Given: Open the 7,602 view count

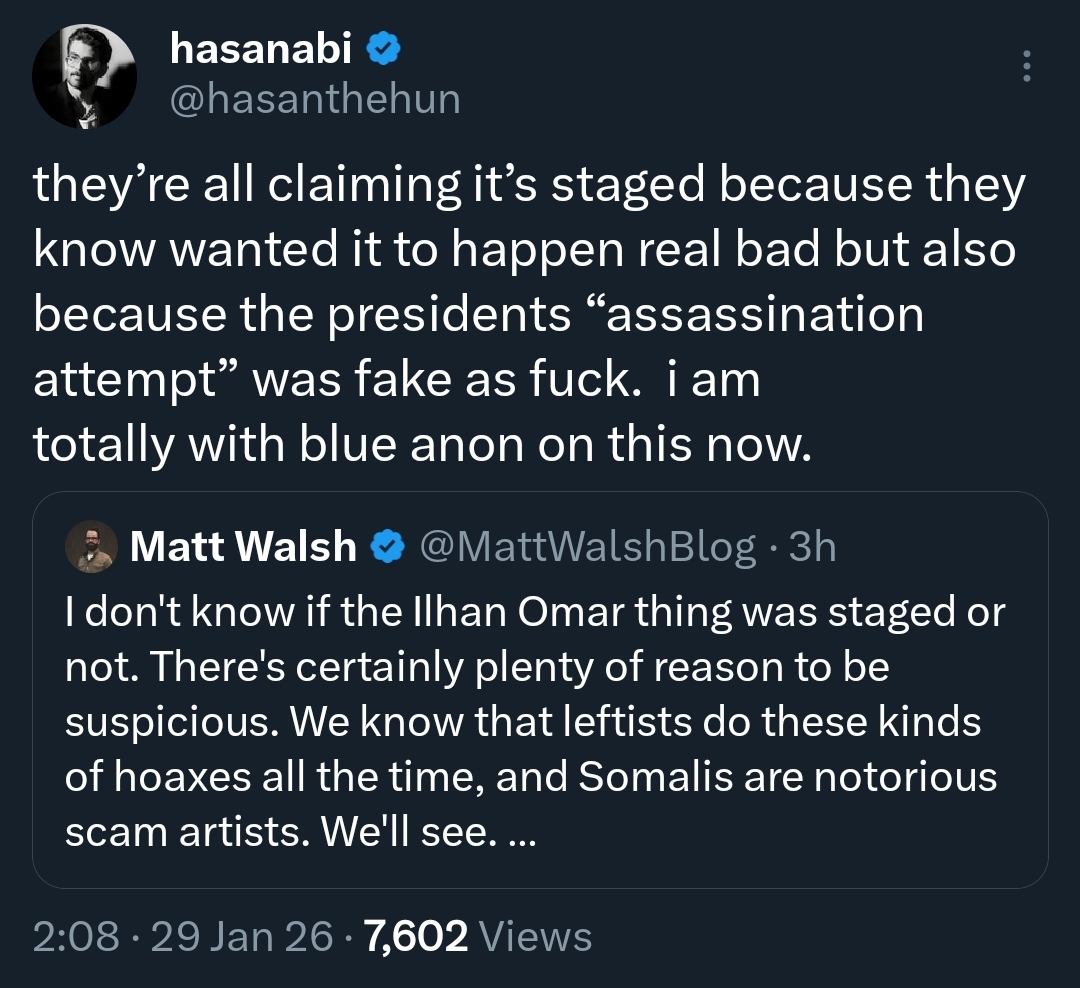Looking at the screenshot, I should [417, 937].
